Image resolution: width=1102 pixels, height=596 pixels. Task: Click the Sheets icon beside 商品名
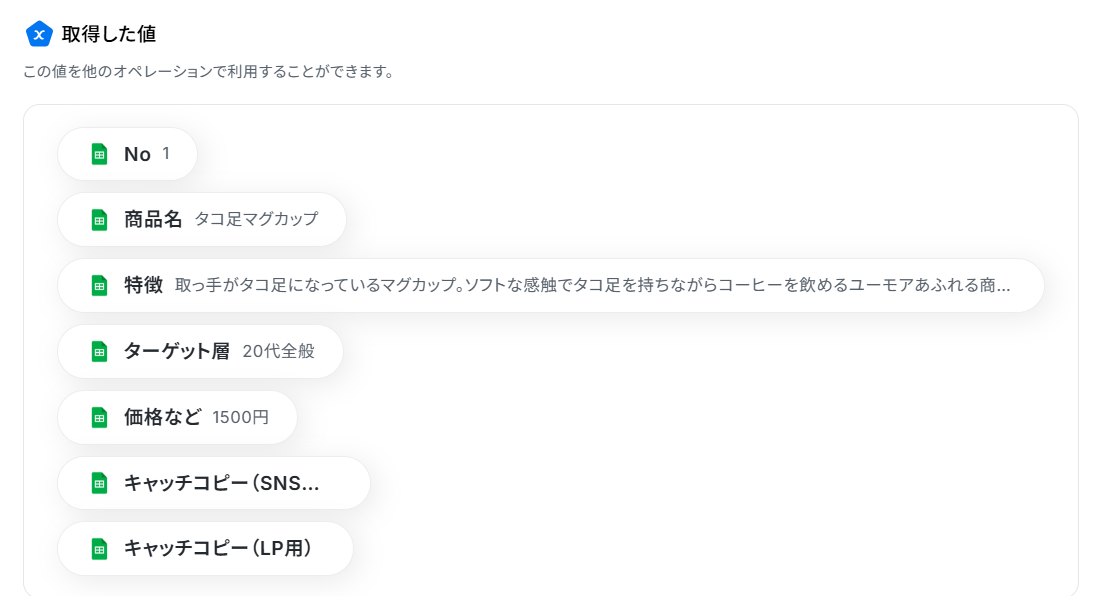pyautogui.click(x=100, y=220)
